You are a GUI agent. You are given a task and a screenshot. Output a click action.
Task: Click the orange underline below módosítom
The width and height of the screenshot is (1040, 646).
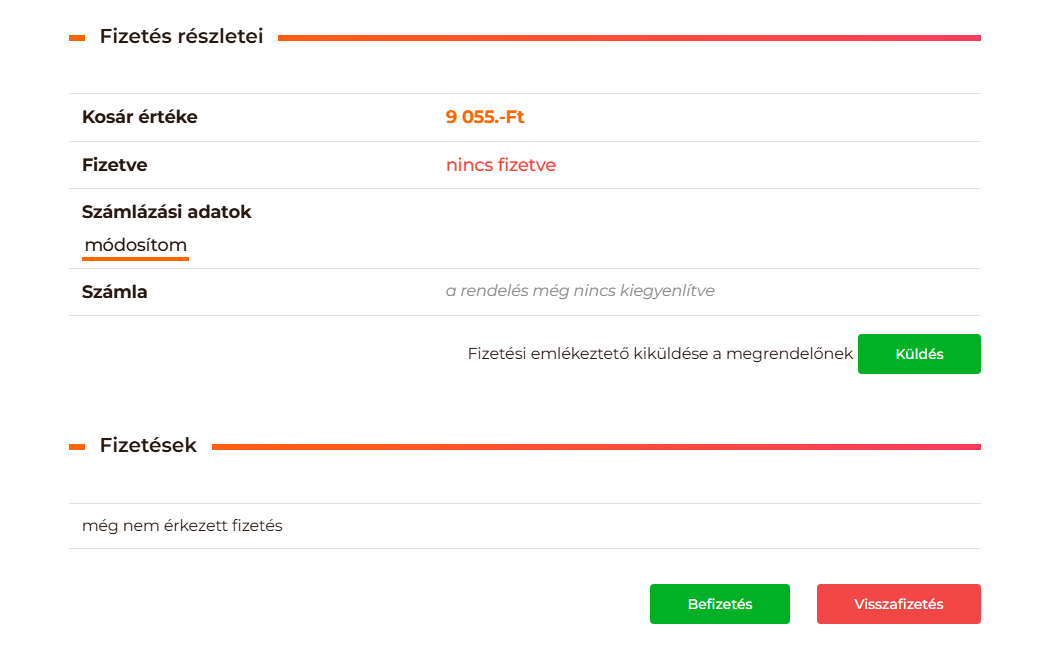pyautogui.click(x=135, y=258)
